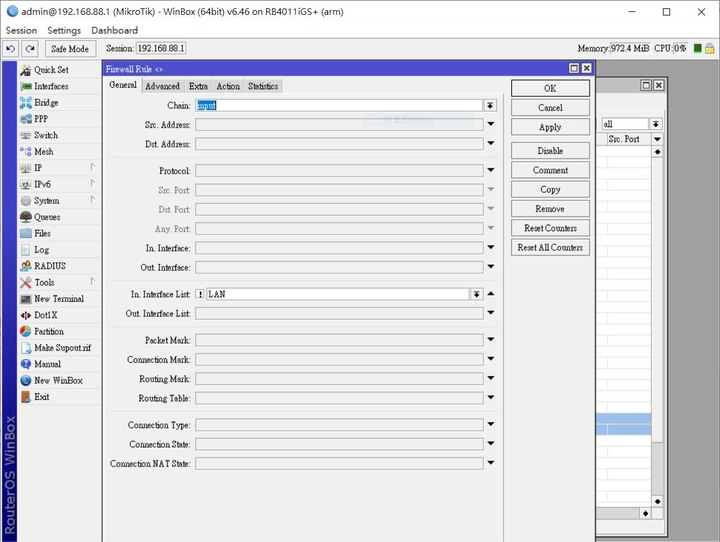Screen dimensions: 720x542
Task: Collapse the In. Interface List field
Action: [491, 294]
